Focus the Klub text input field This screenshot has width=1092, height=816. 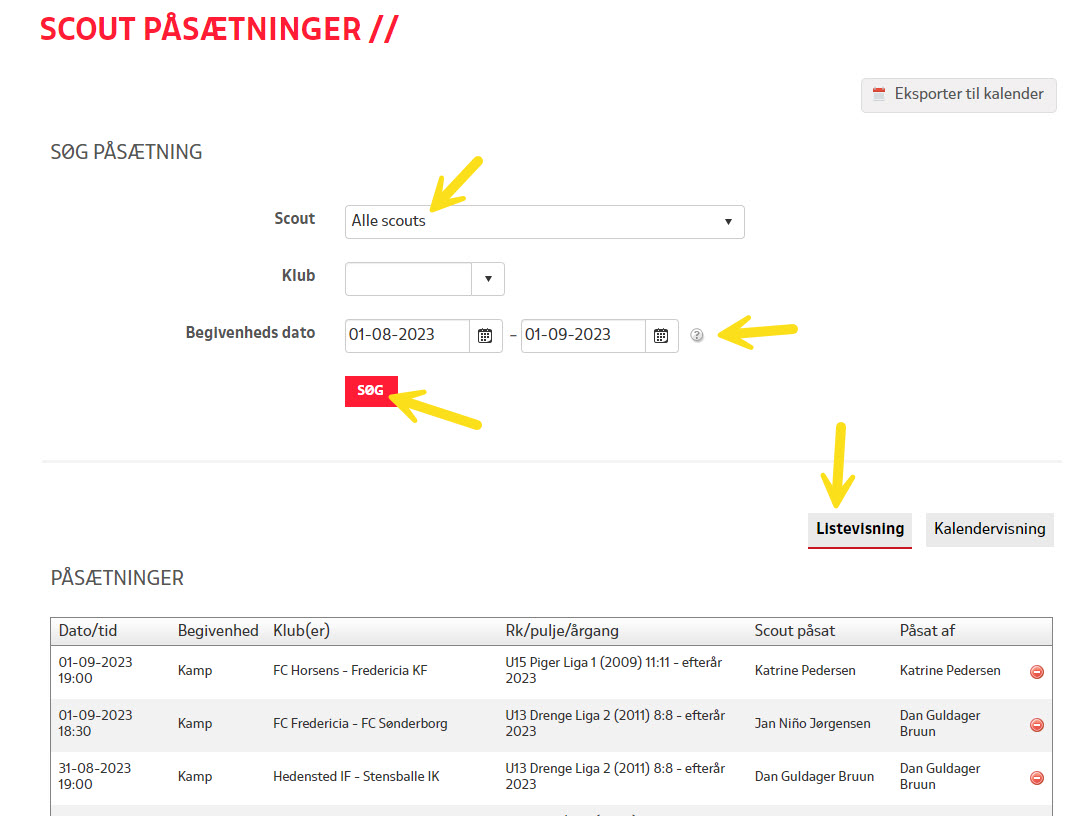[408, 279]
